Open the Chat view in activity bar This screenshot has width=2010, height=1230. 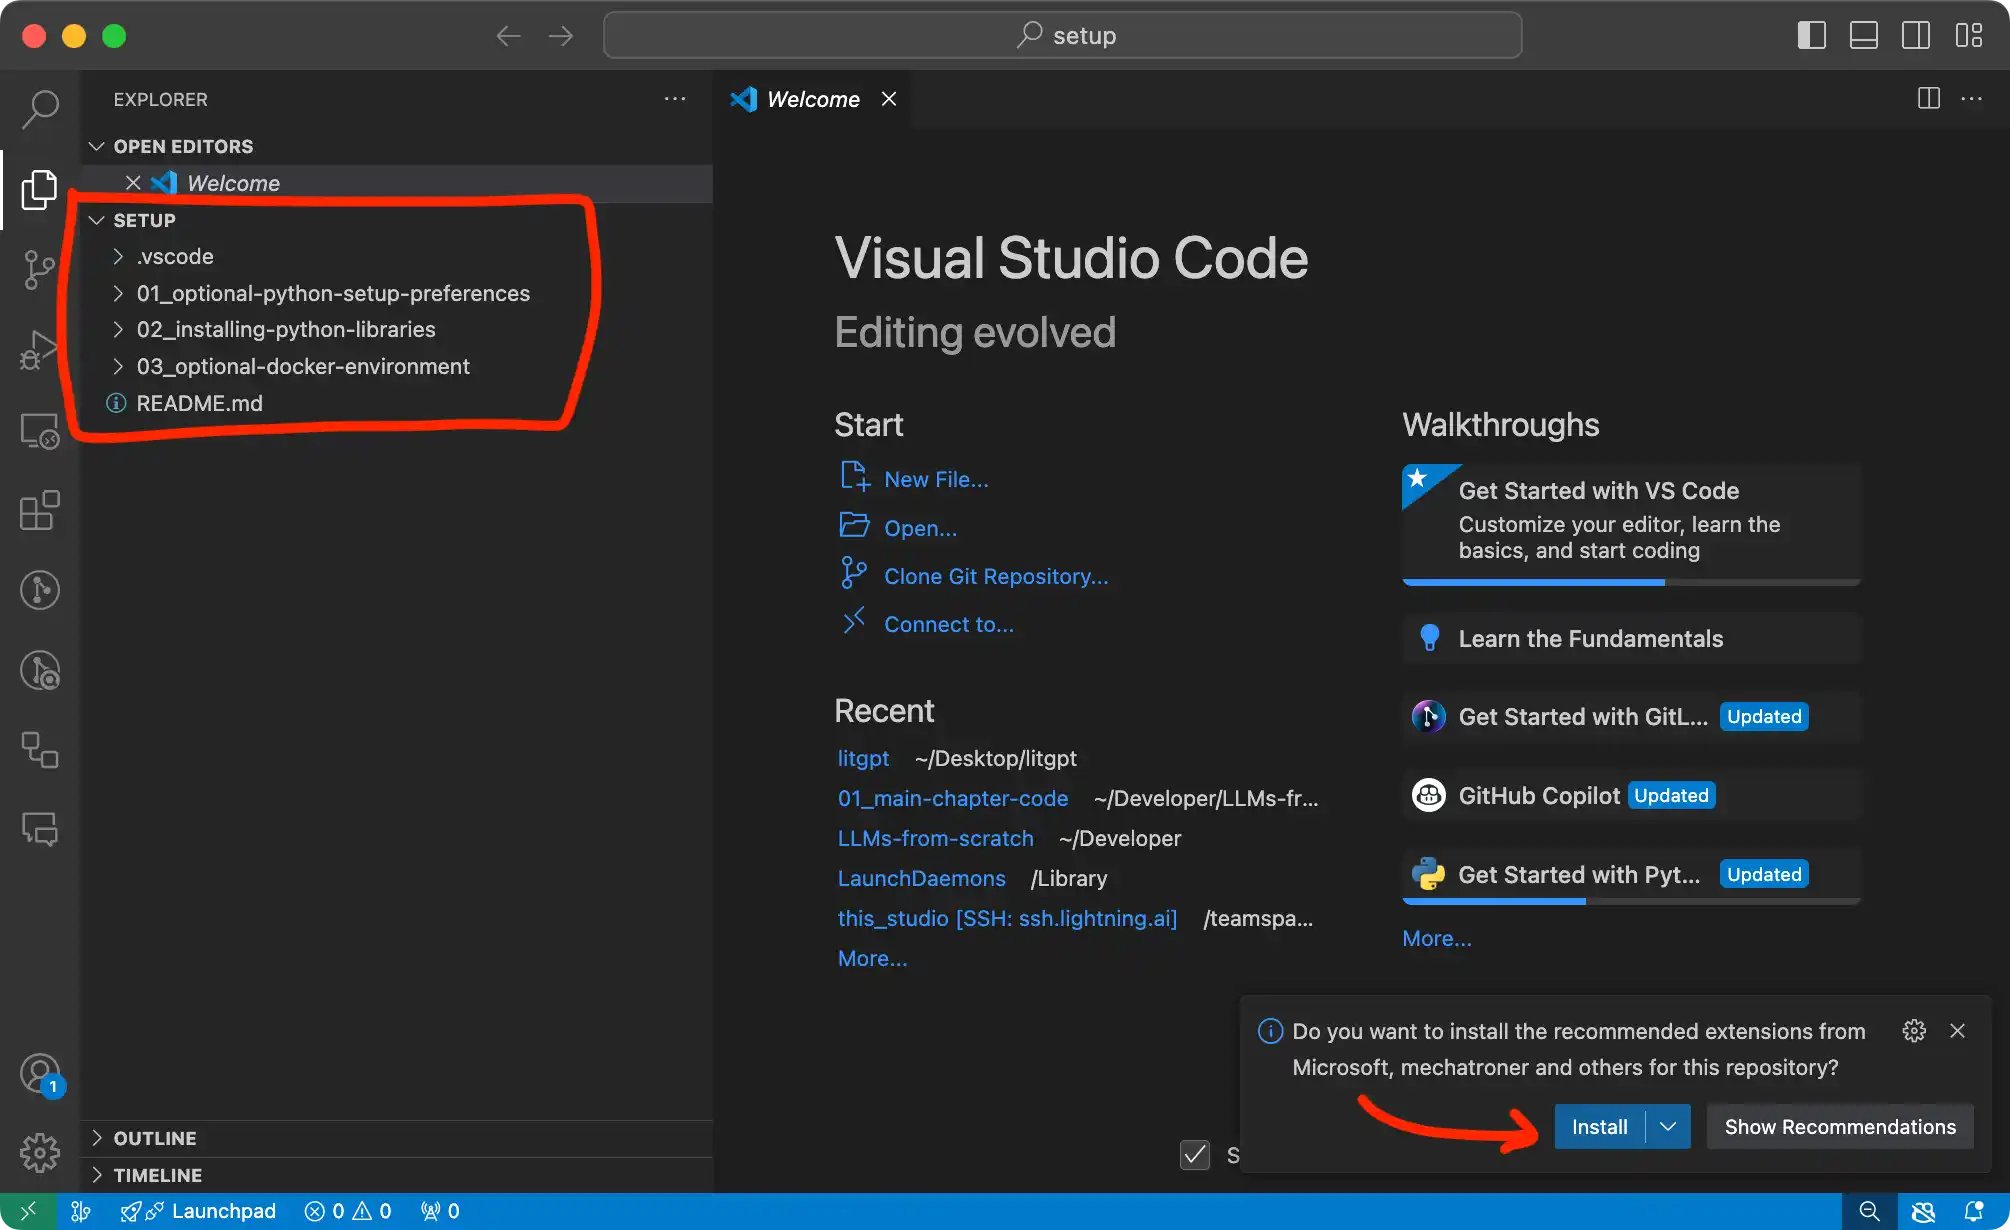pos(40,830)
